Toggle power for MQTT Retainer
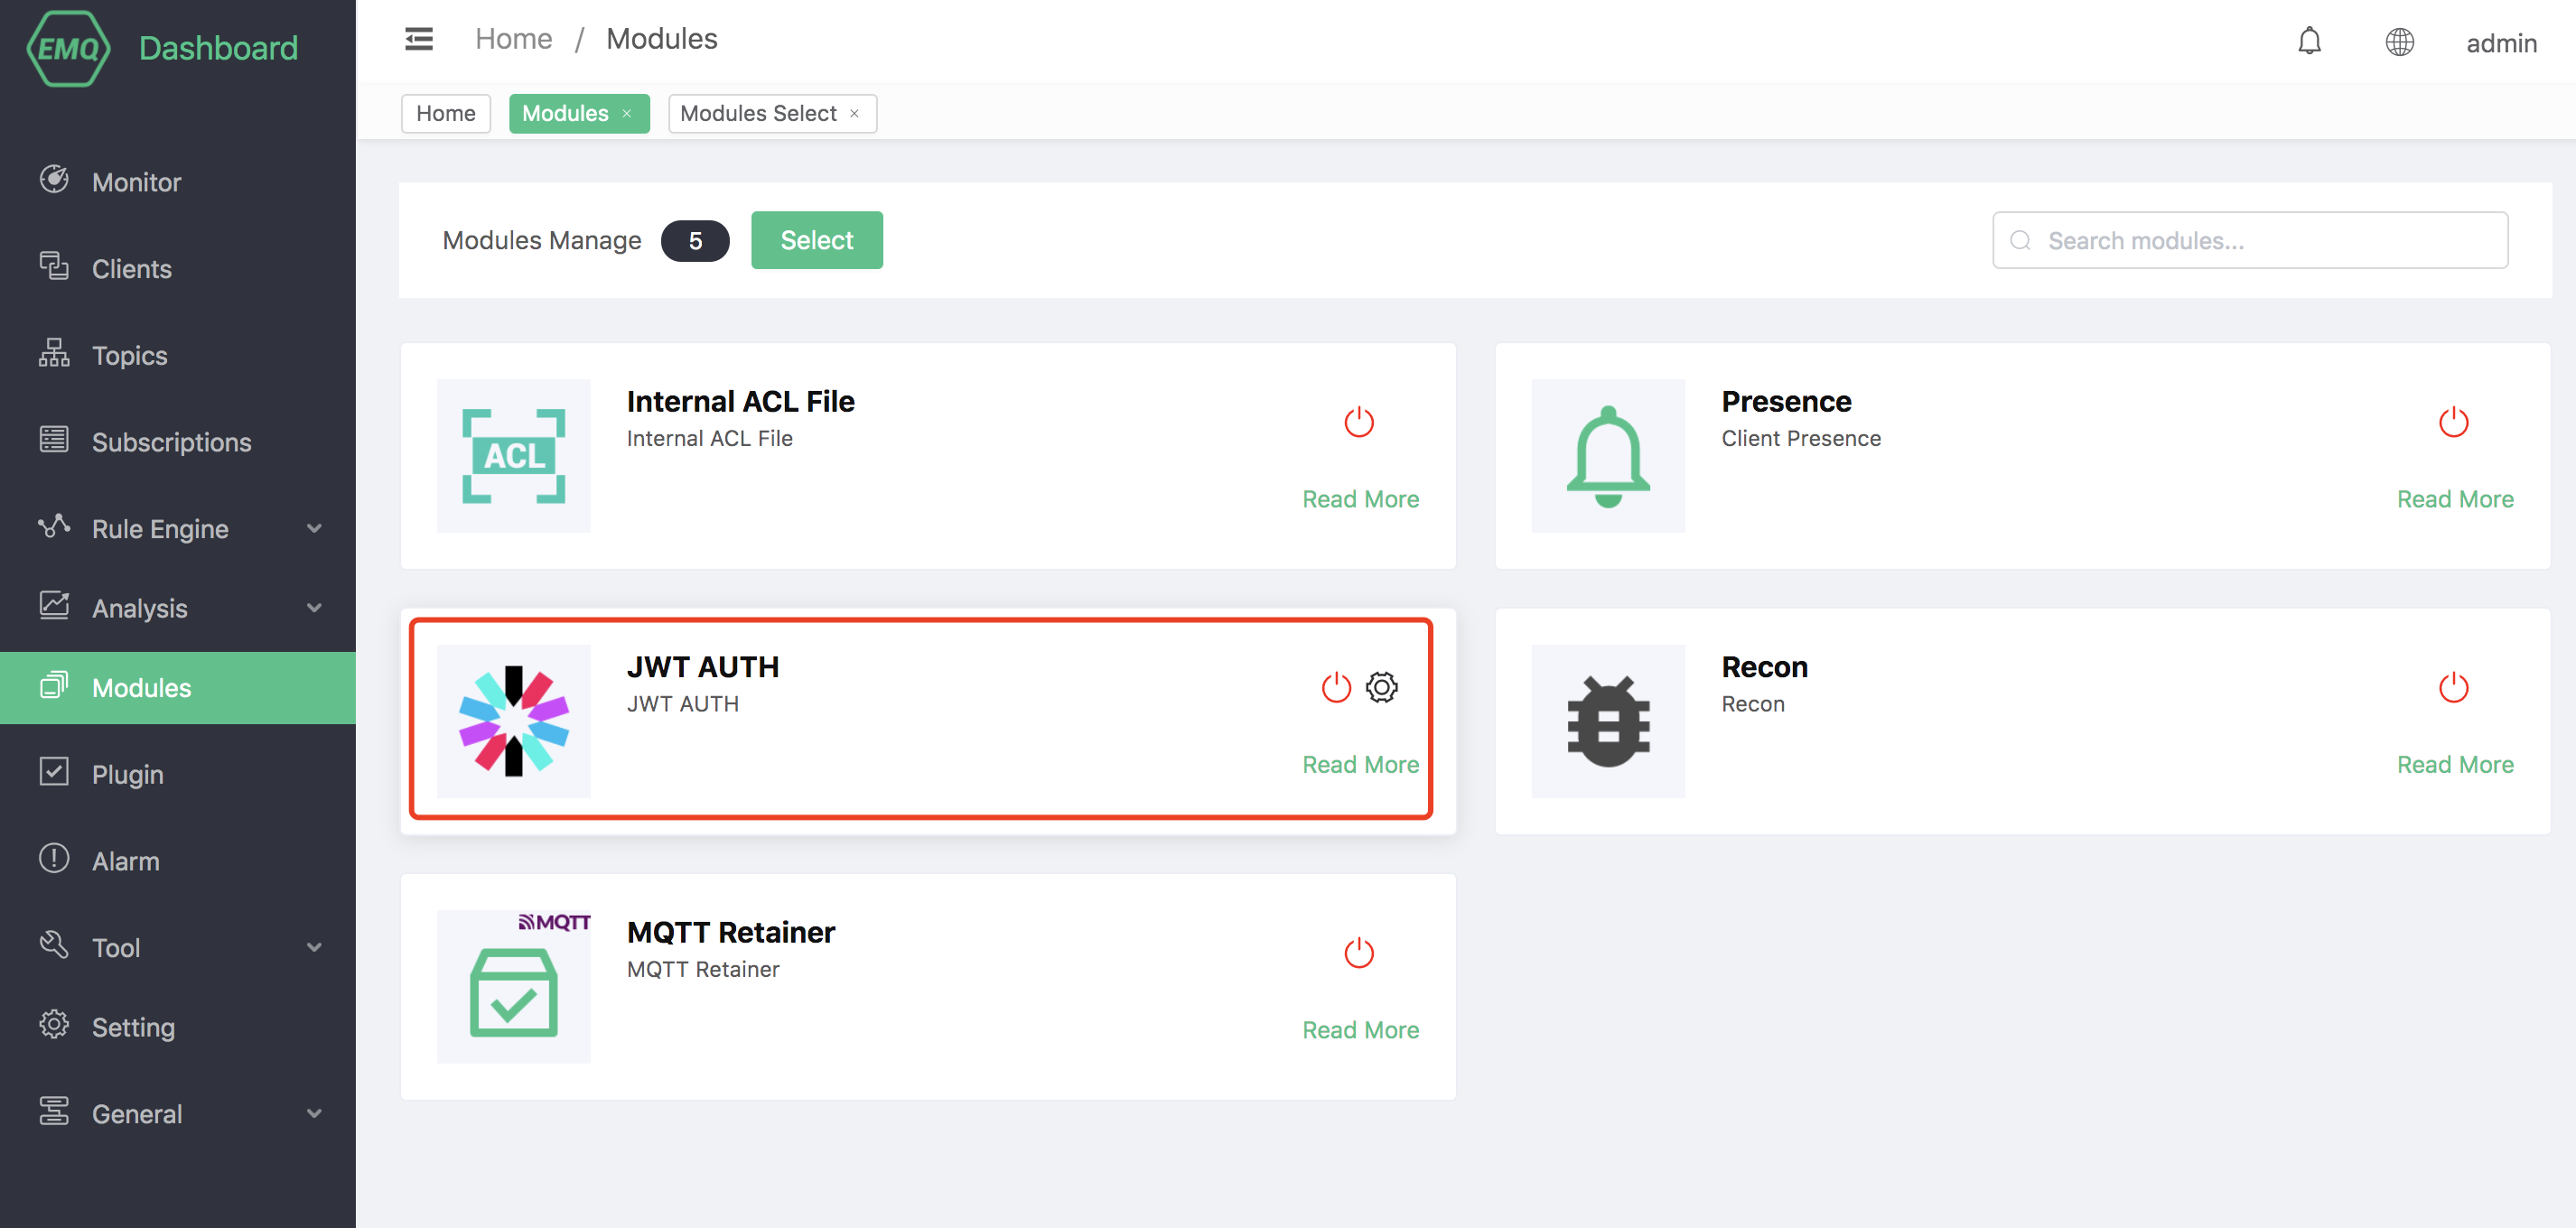The image size is (2576, 1228). 1358,953
